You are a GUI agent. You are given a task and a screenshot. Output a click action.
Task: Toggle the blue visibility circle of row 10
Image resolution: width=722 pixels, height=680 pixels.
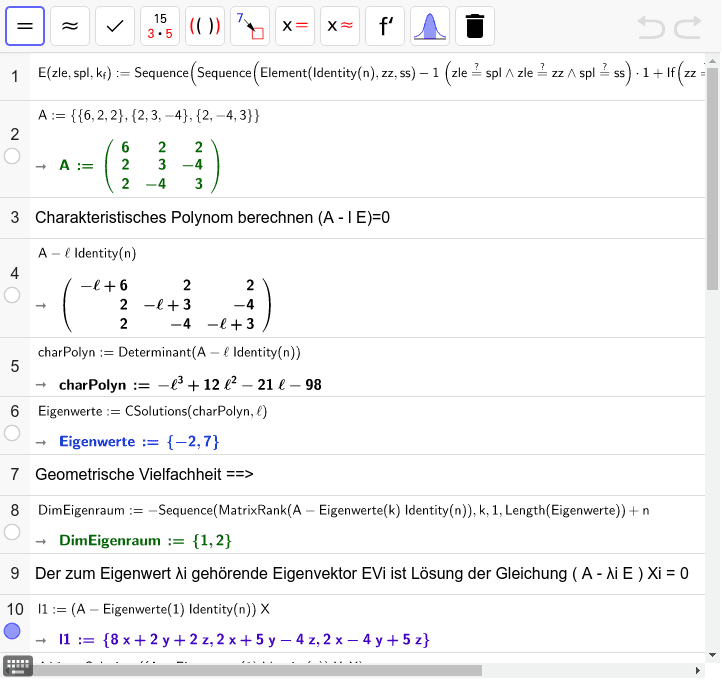click(x=12, y=631)
